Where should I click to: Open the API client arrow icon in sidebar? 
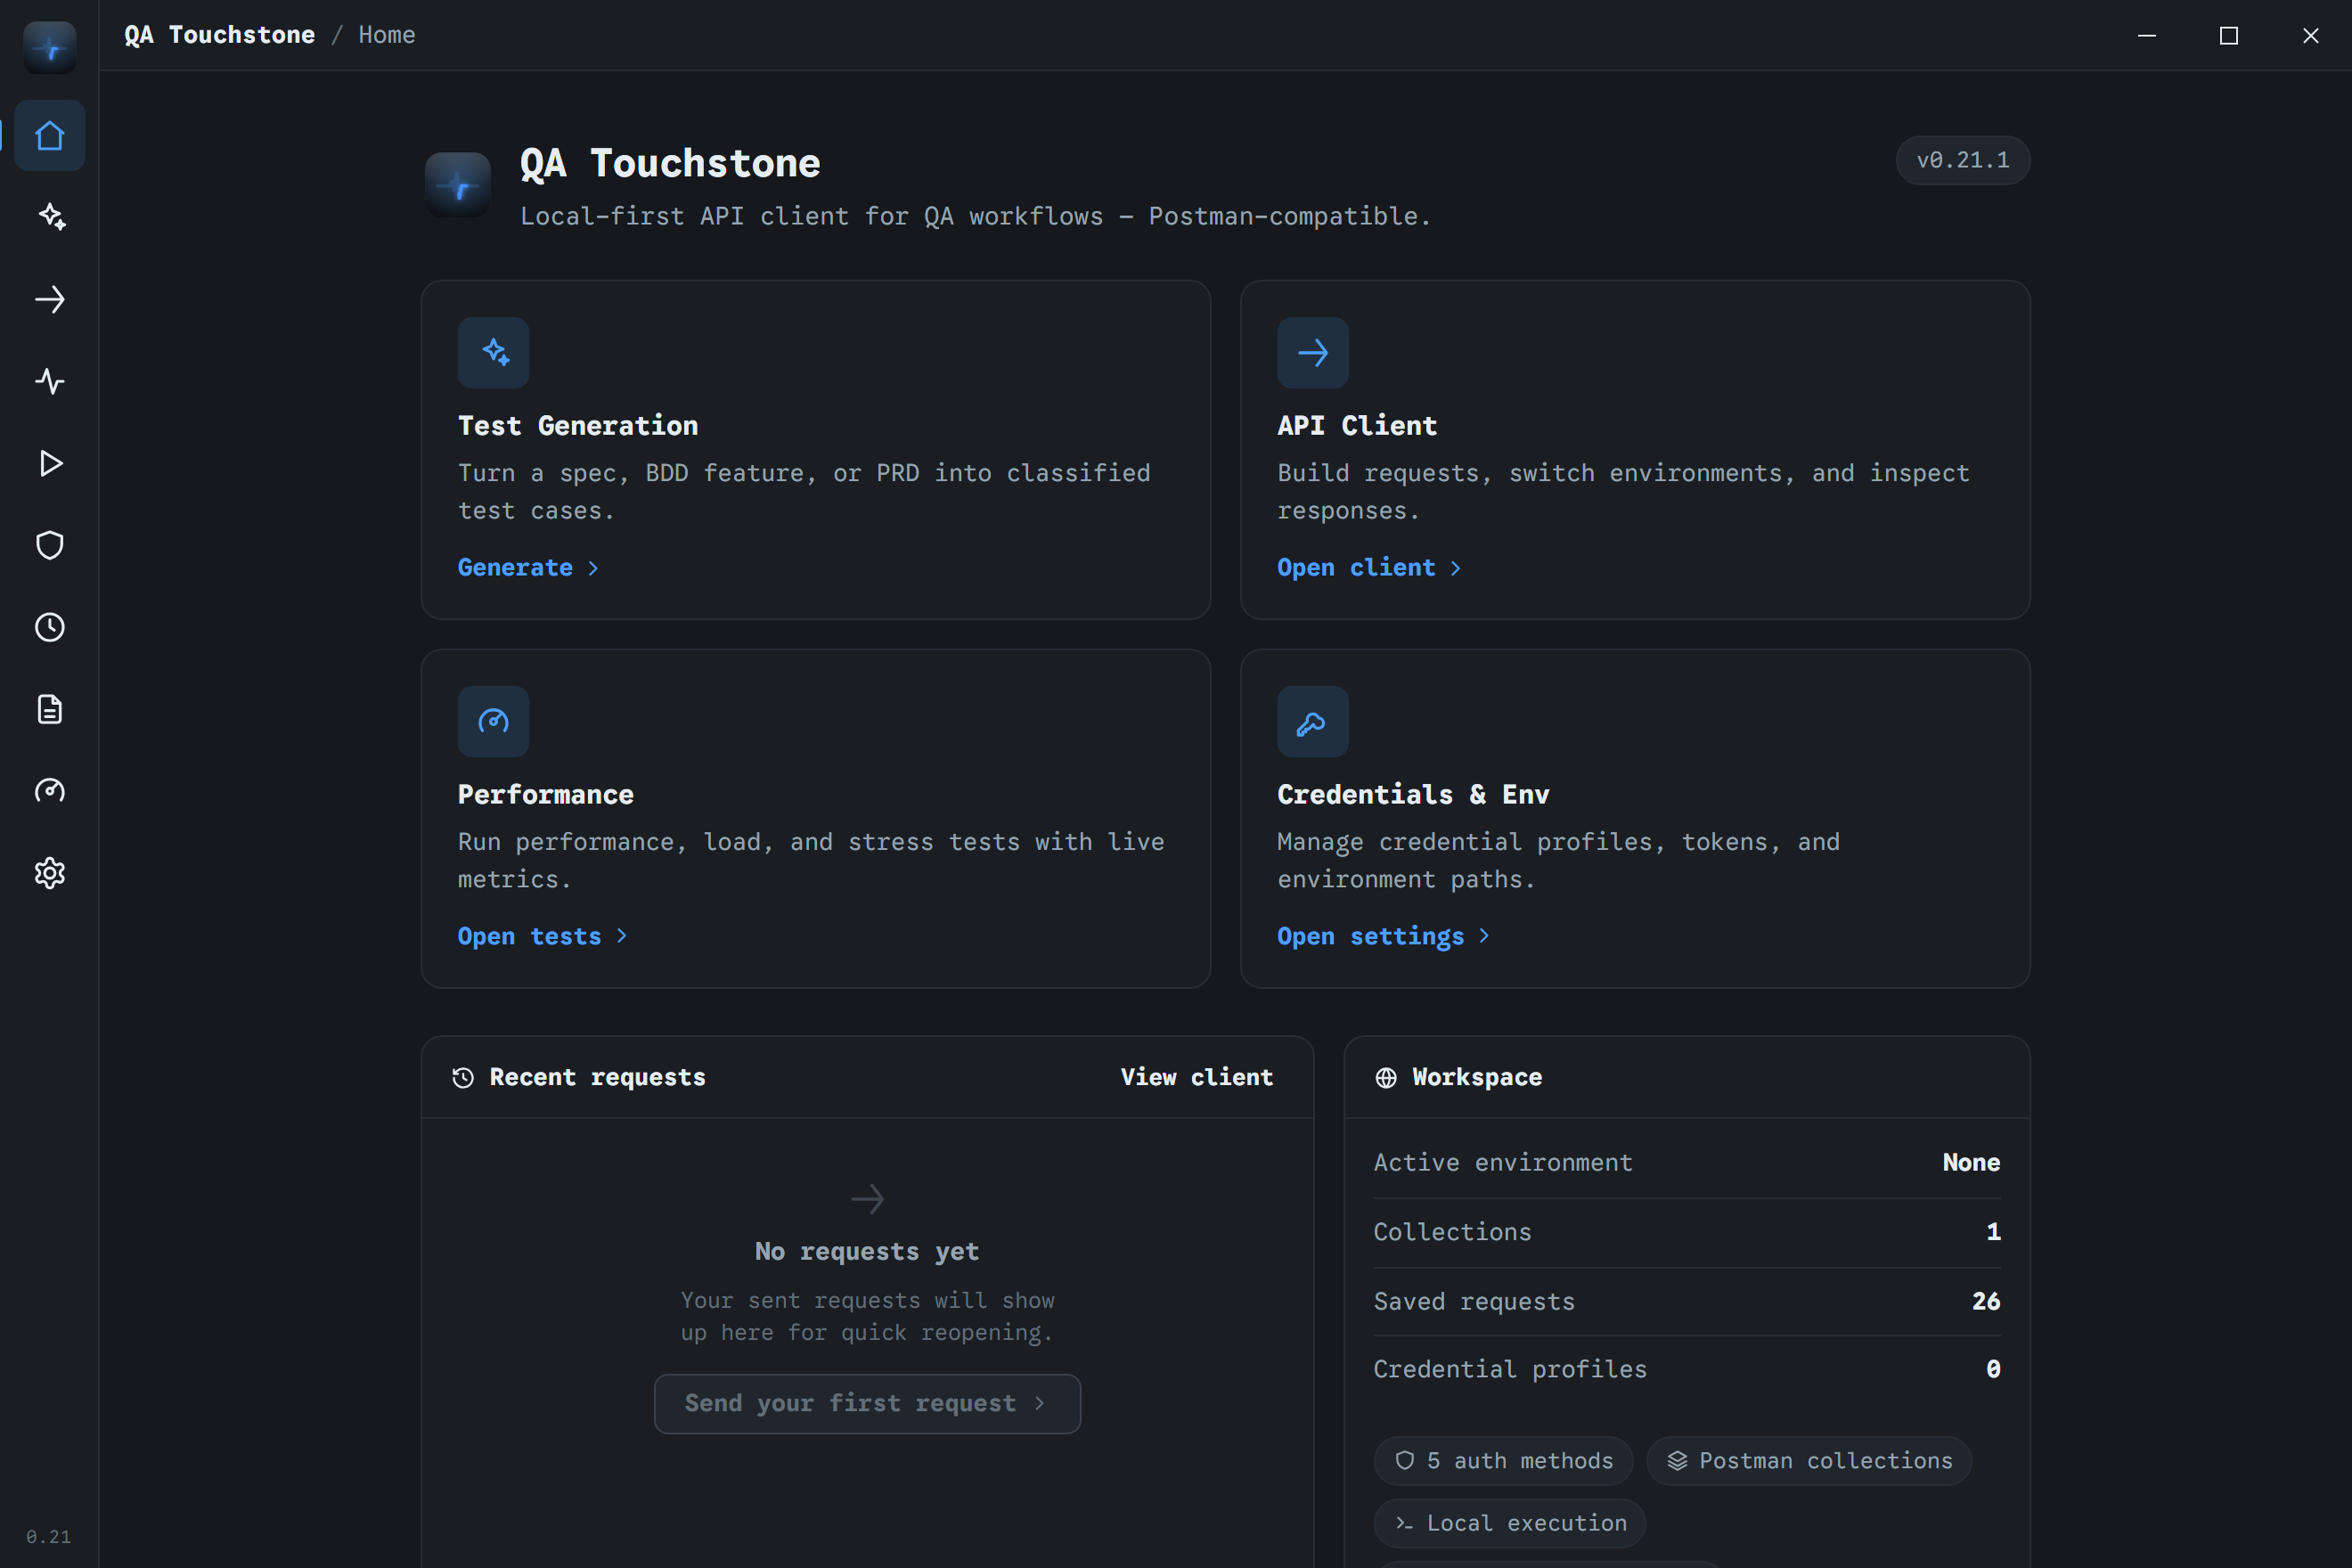(x=49, y=299)
